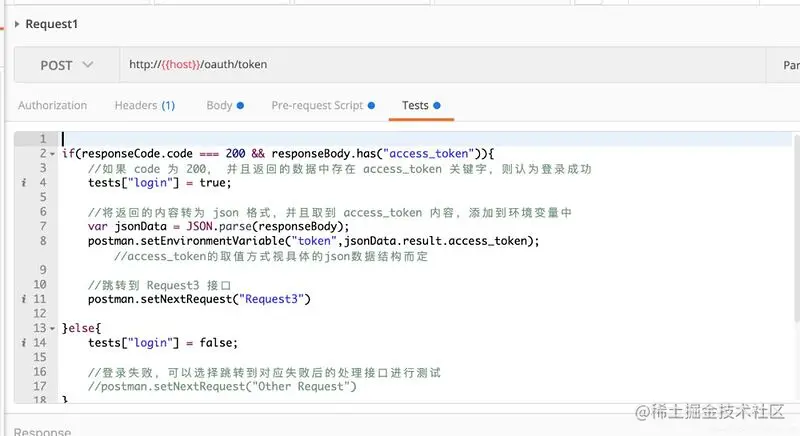Fold the code block at line 2
Viewport: 800px width, 436px height.
click(53, 154)
